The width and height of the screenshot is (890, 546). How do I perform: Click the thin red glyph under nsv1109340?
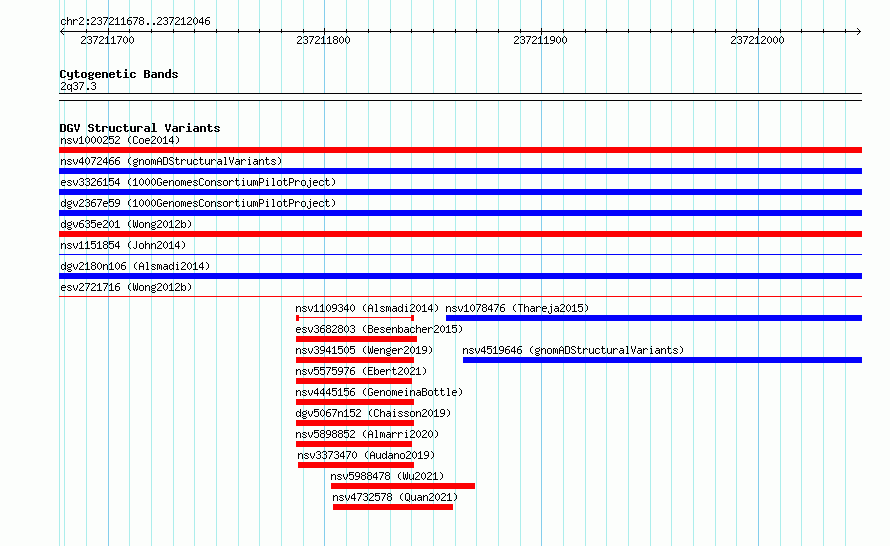tap(355, 318)
